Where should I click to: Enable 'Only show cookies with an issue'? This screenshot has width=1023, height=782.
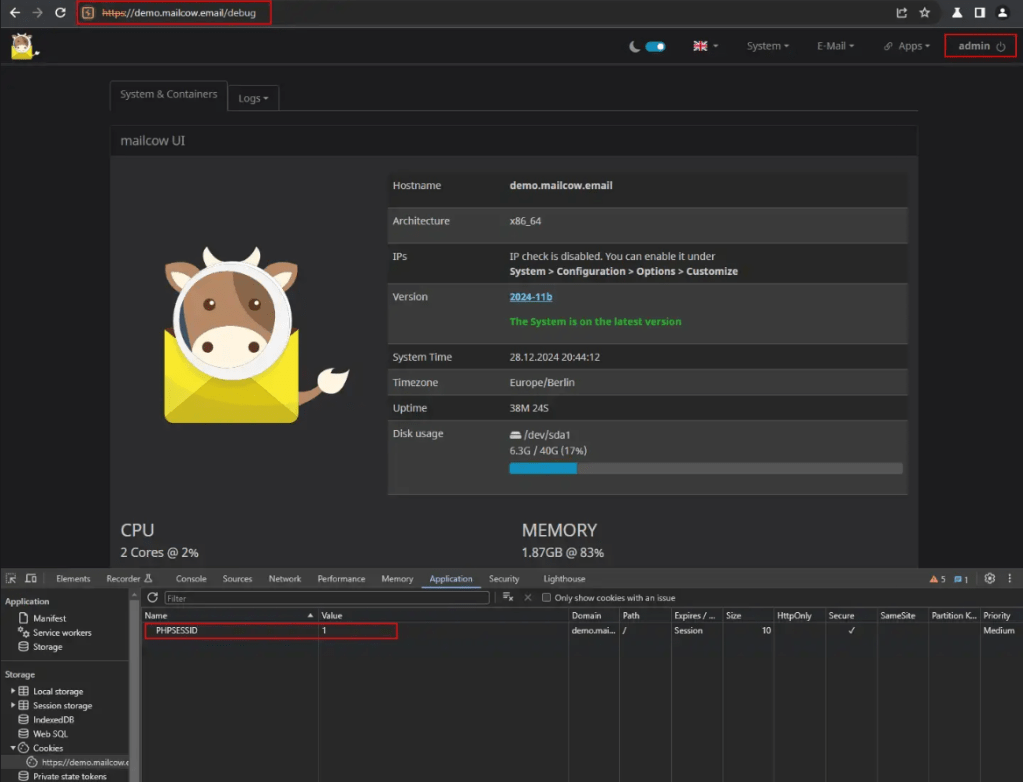coord(546,598)
